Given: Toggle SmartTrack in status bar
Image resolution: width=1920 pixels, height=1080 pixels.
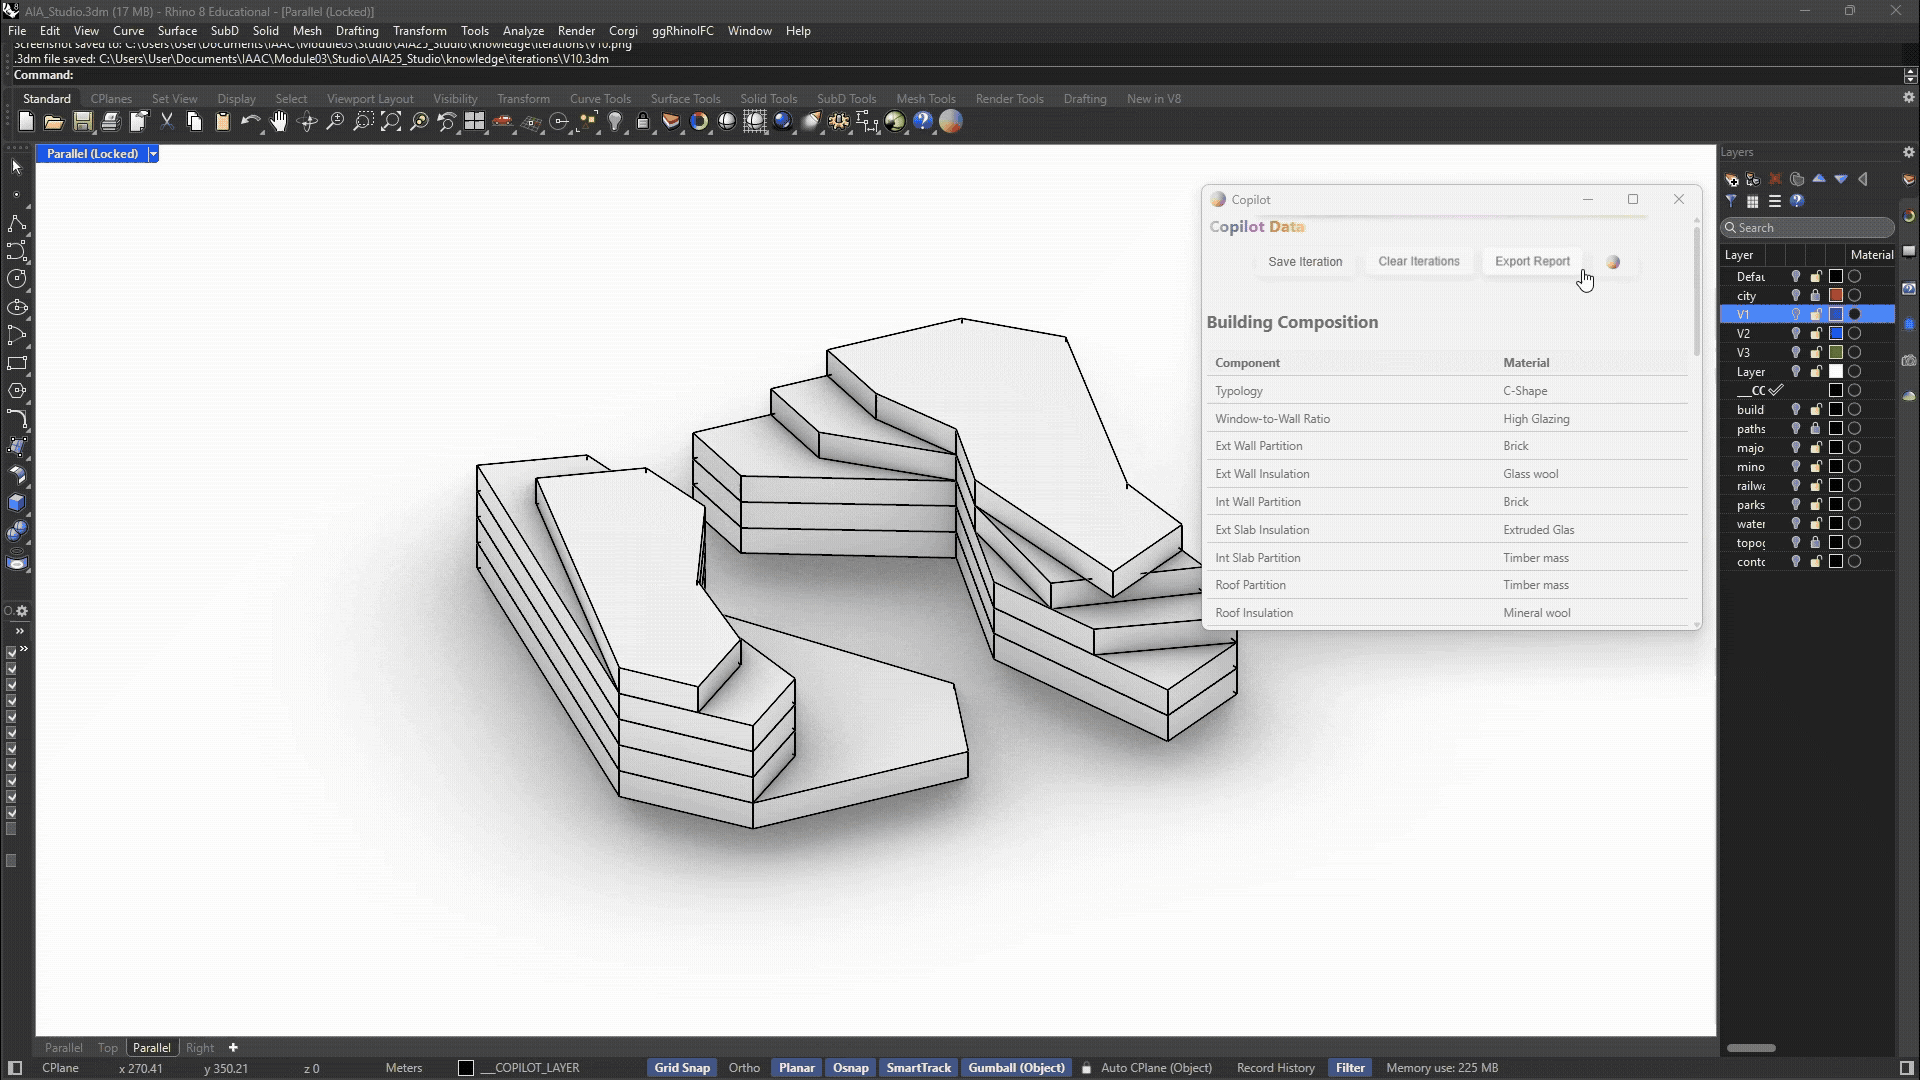Looking at the screenshot, I should [919, 1068].
